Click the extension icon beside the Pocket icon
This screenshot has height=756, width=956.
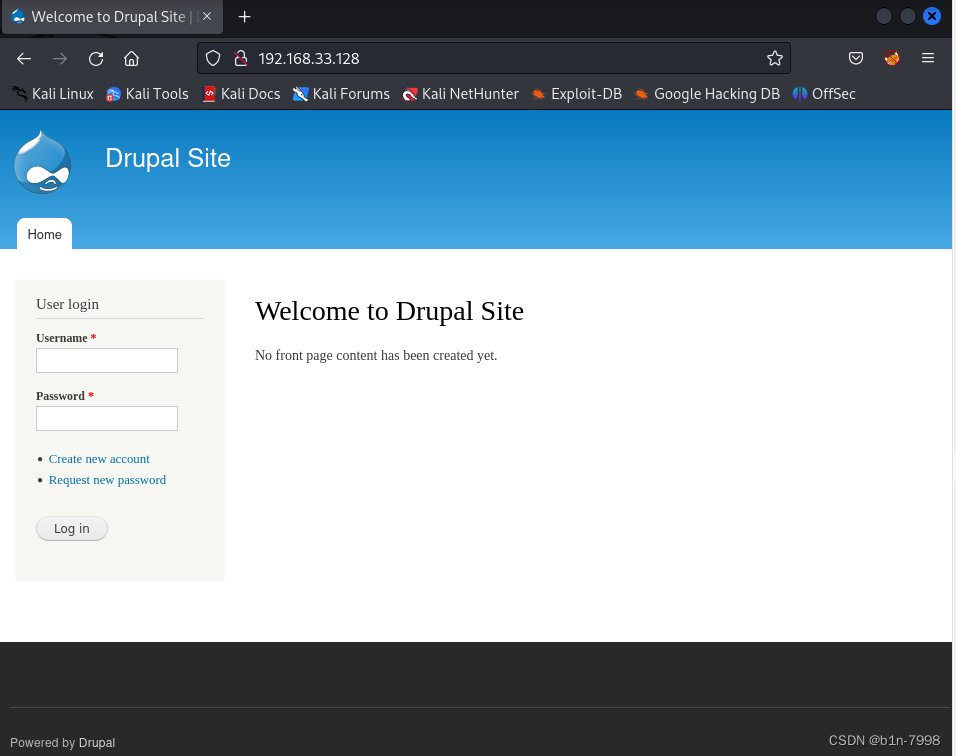pyautogui.click(x=891, y=59)
